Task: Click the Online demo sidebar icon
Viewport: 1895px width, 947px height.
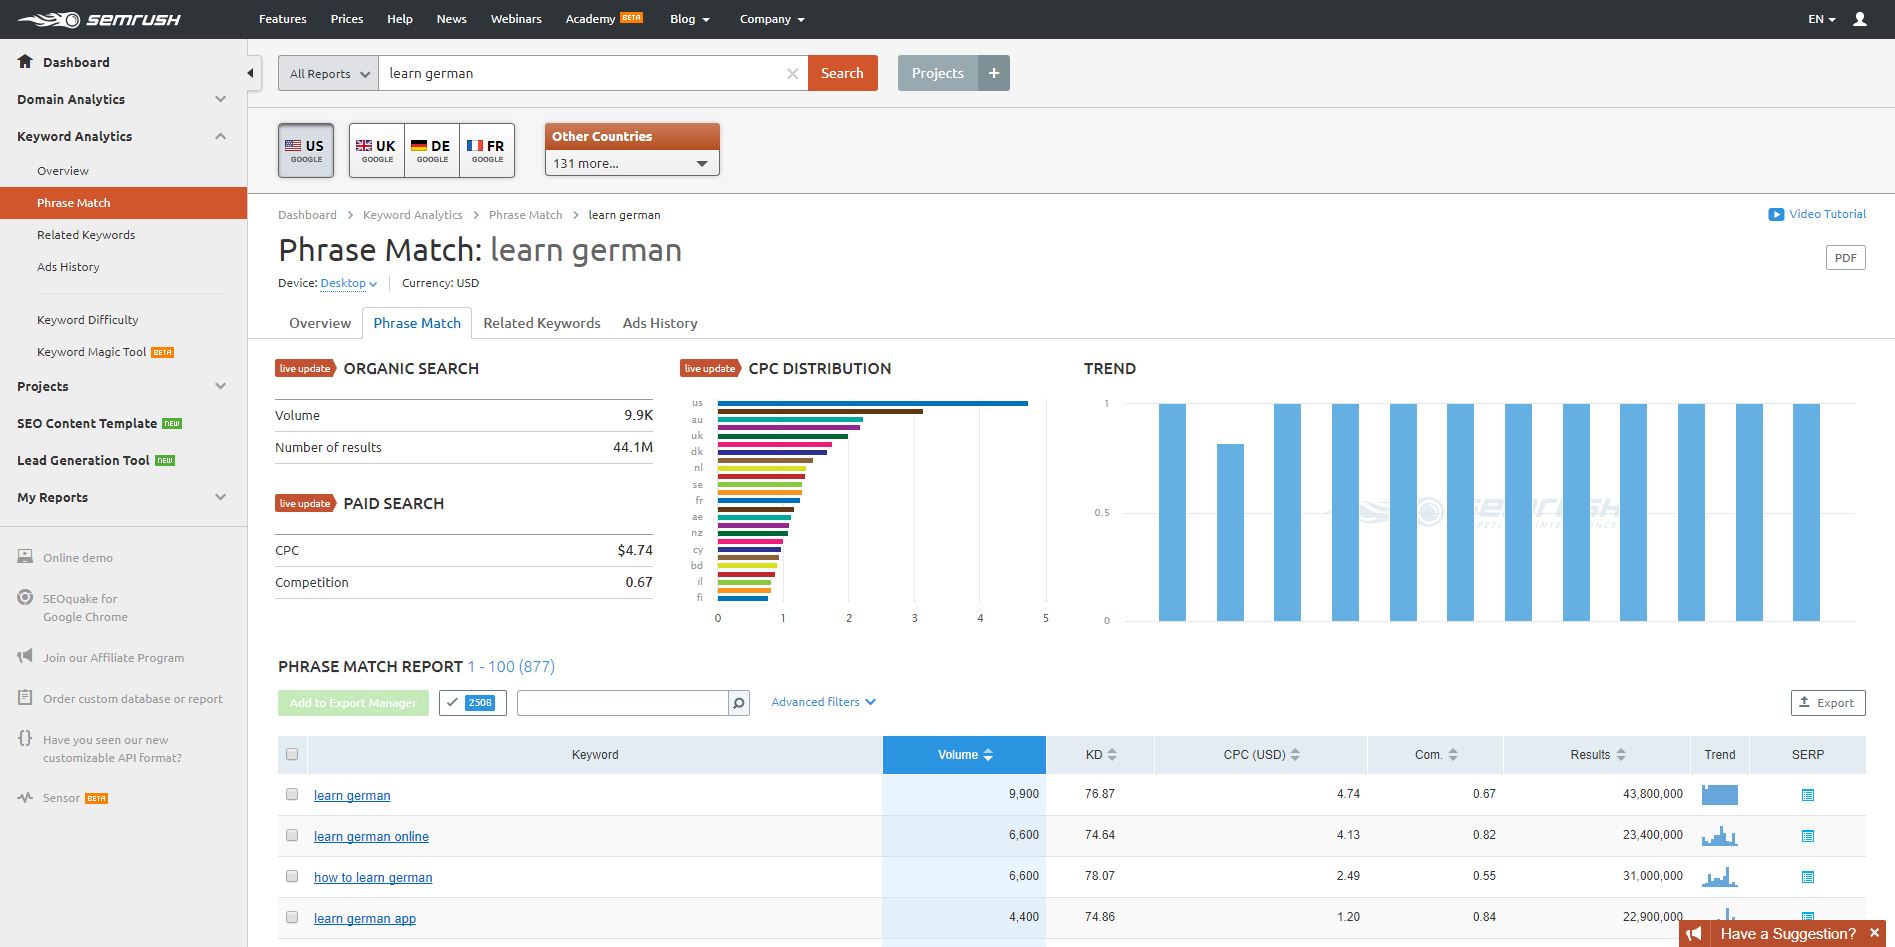Action: click(x=25, y=557)
